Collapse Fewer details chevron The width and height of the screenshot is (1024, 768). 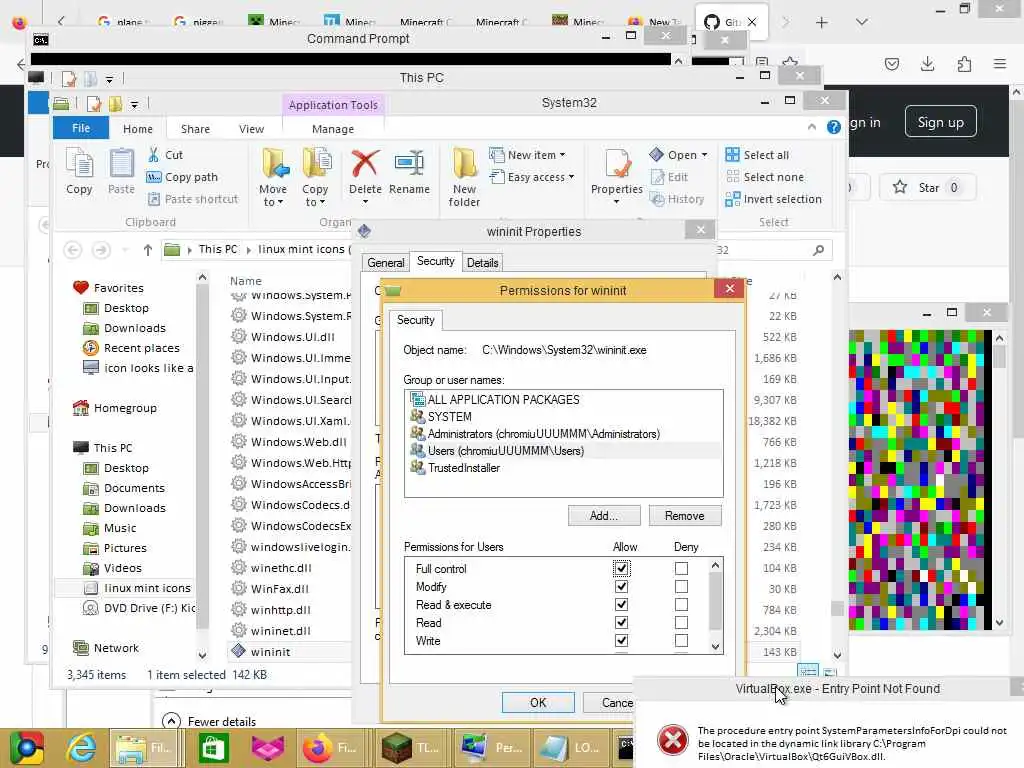pyautogui.click(x=171, y=721)
